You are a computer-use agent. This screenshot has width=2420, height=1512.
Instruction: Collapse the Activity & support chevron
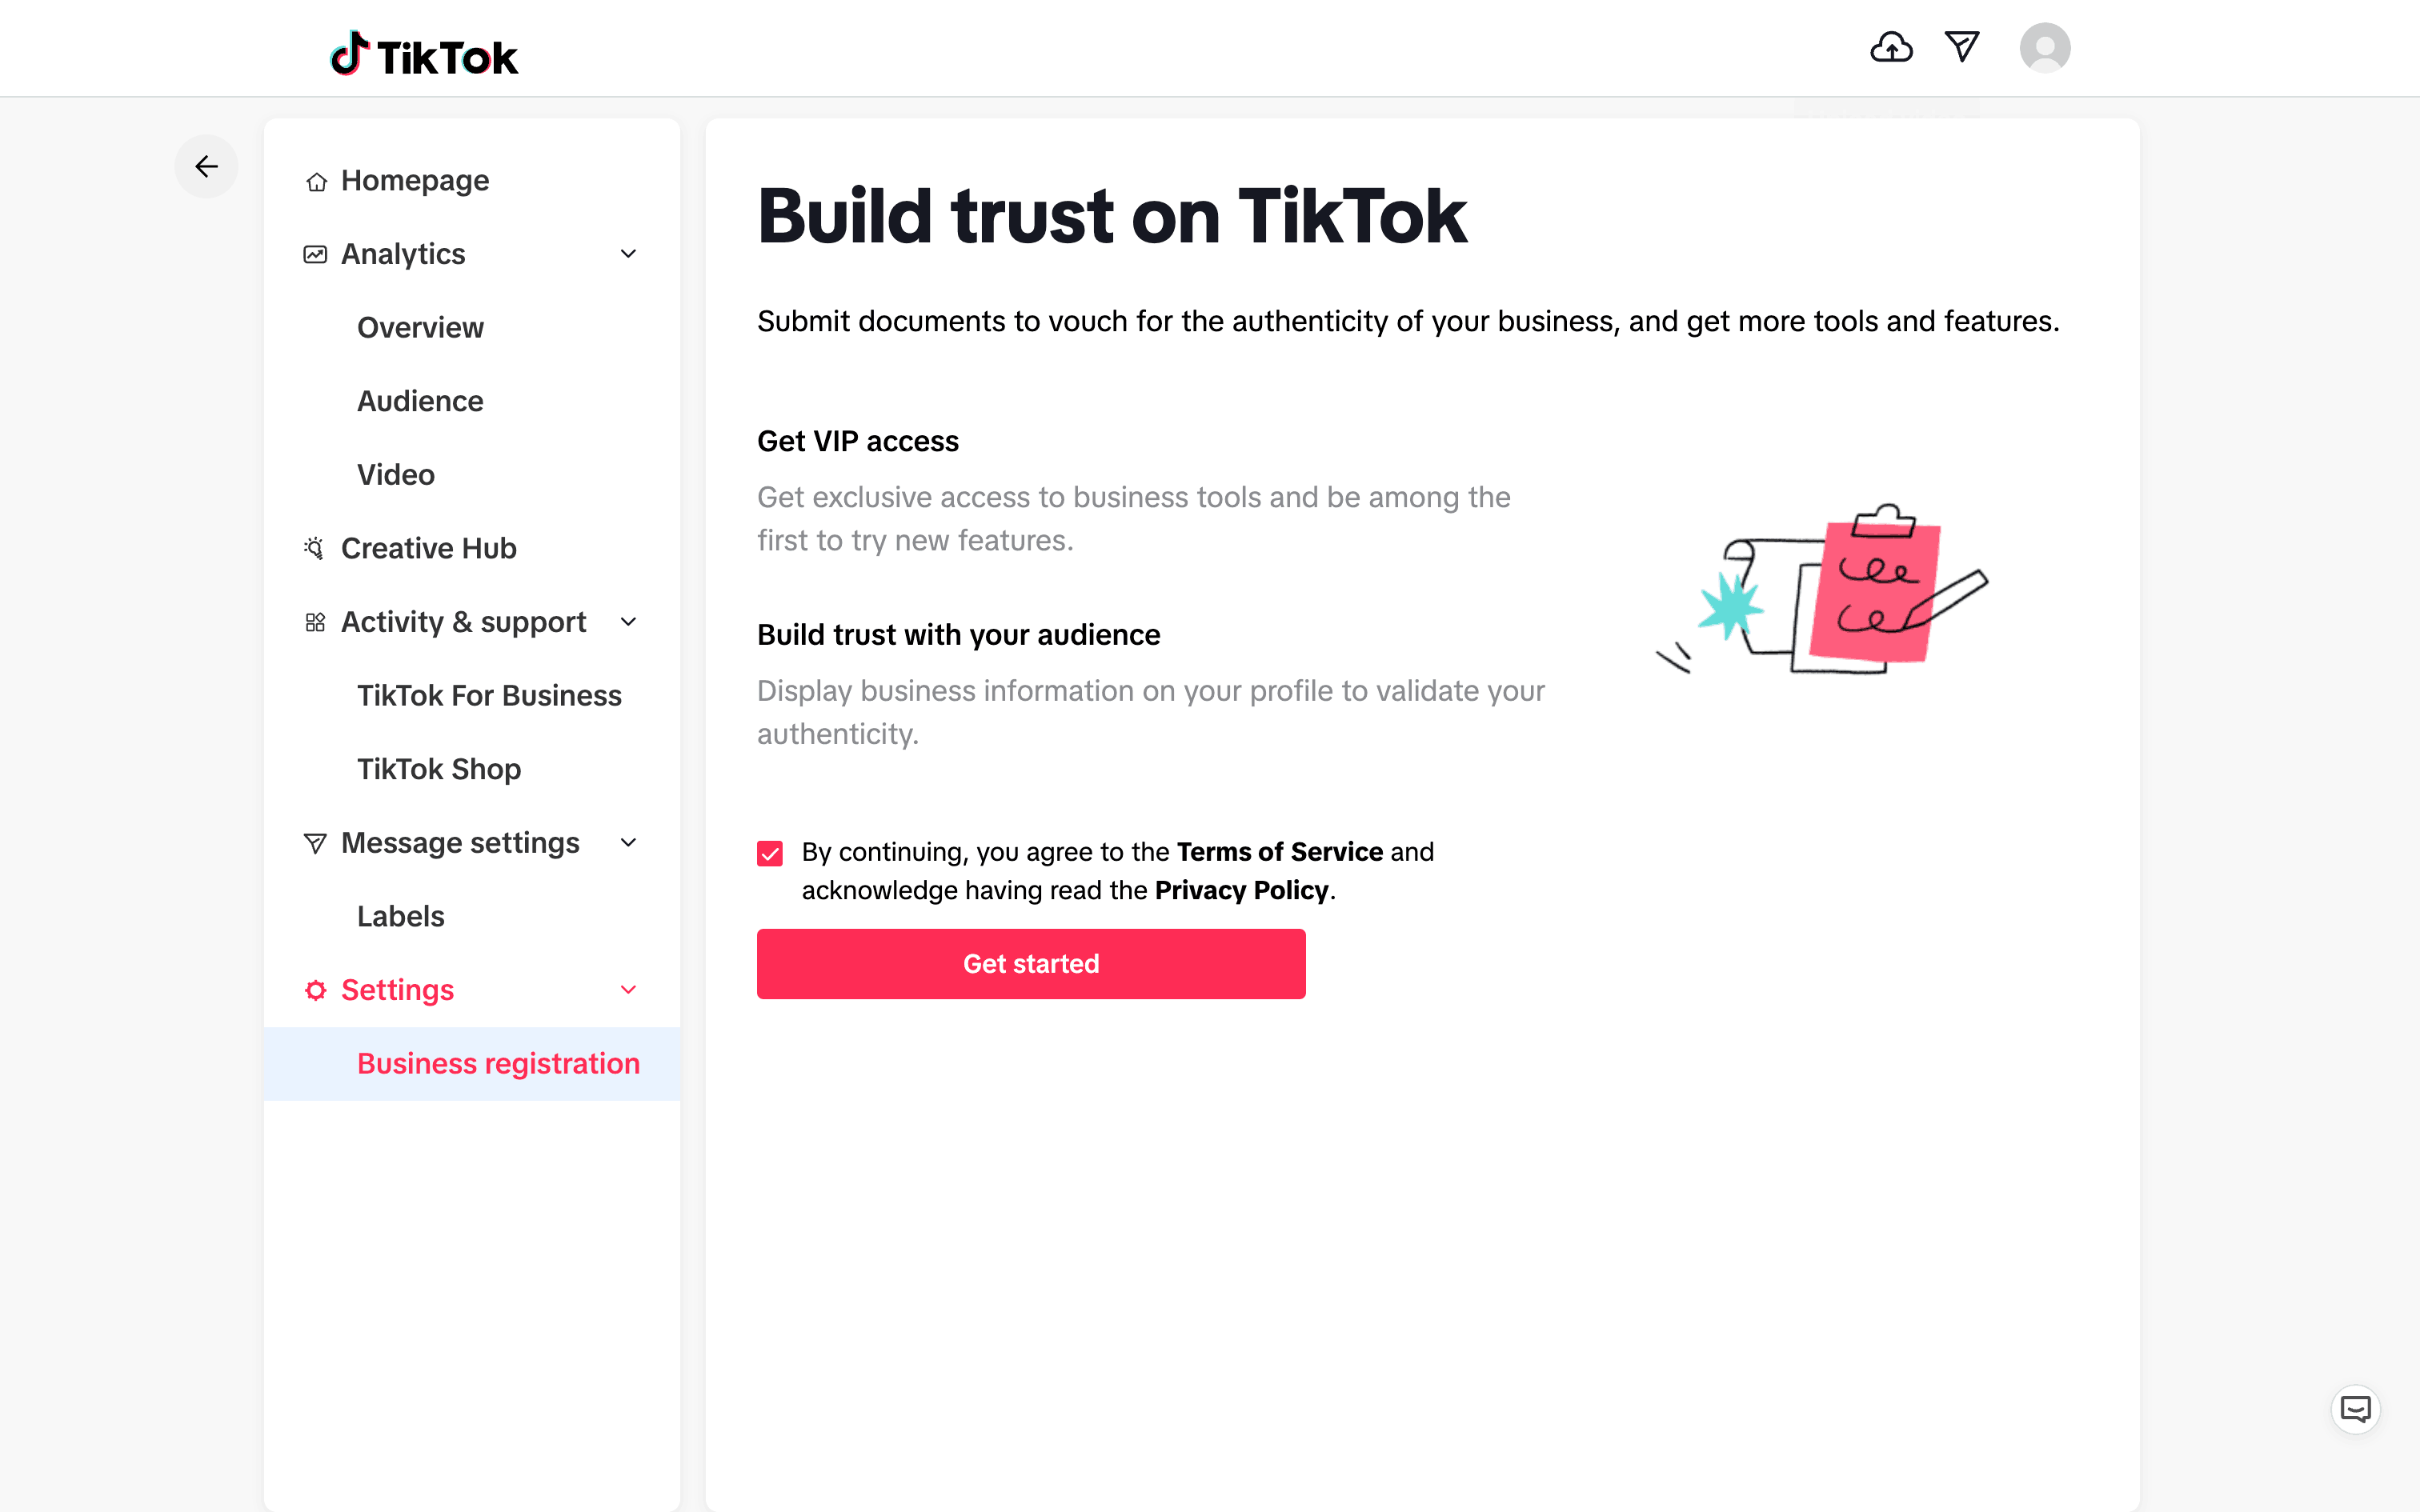(x=628, y=622)
